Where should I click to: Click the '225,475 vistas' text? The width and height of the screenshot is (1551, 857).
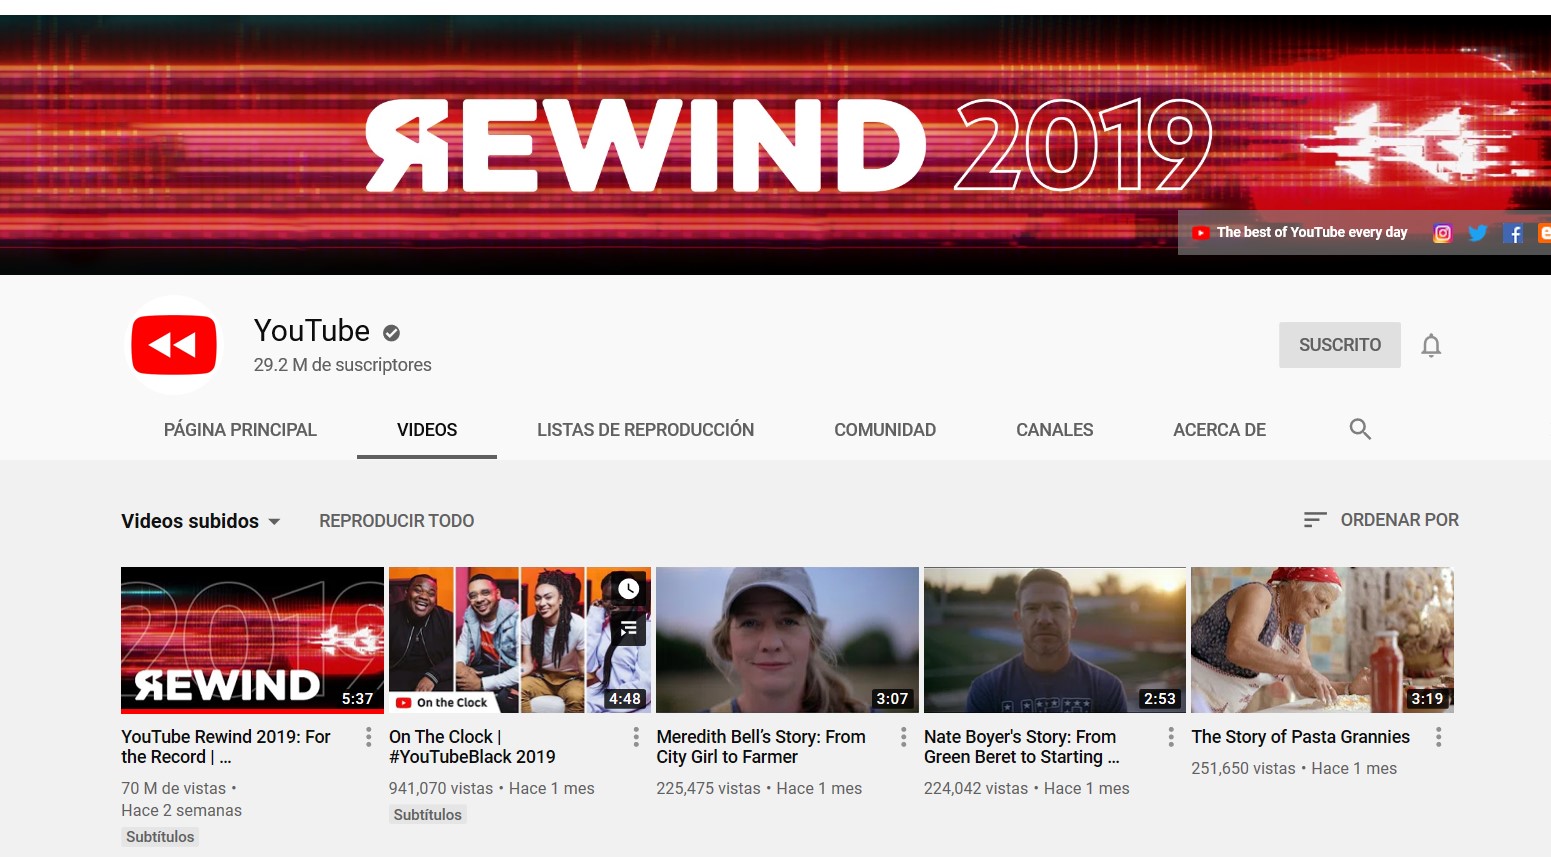708,788
